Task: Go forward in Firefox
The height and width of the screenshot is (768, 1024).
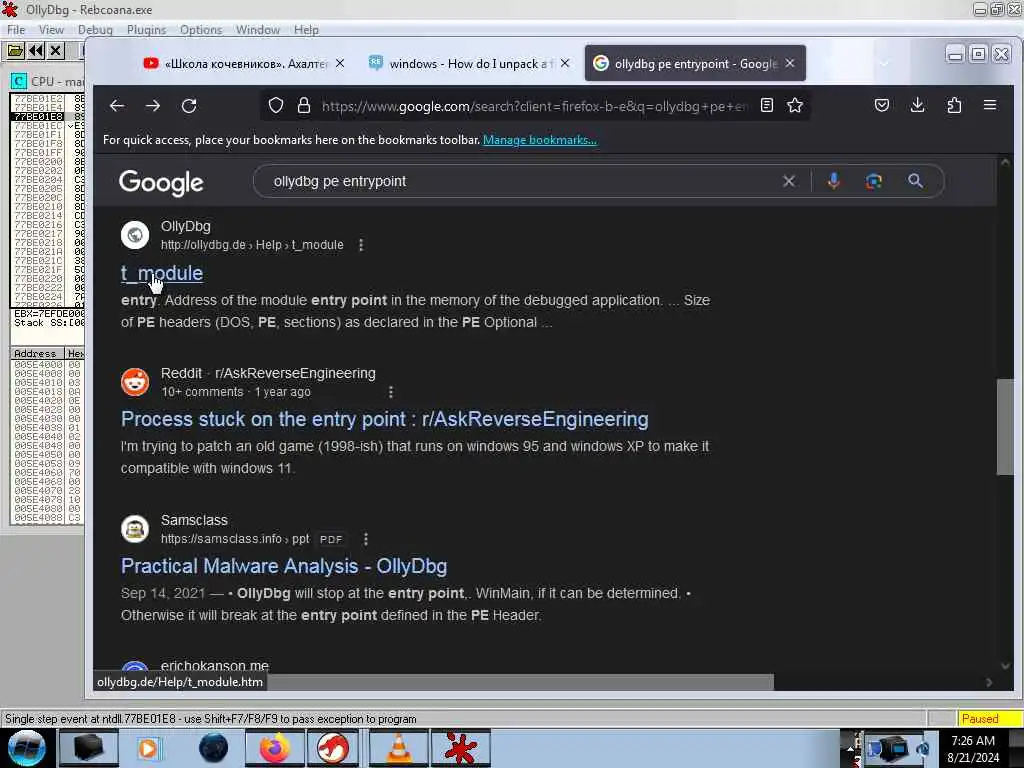Action: [153, 105]
